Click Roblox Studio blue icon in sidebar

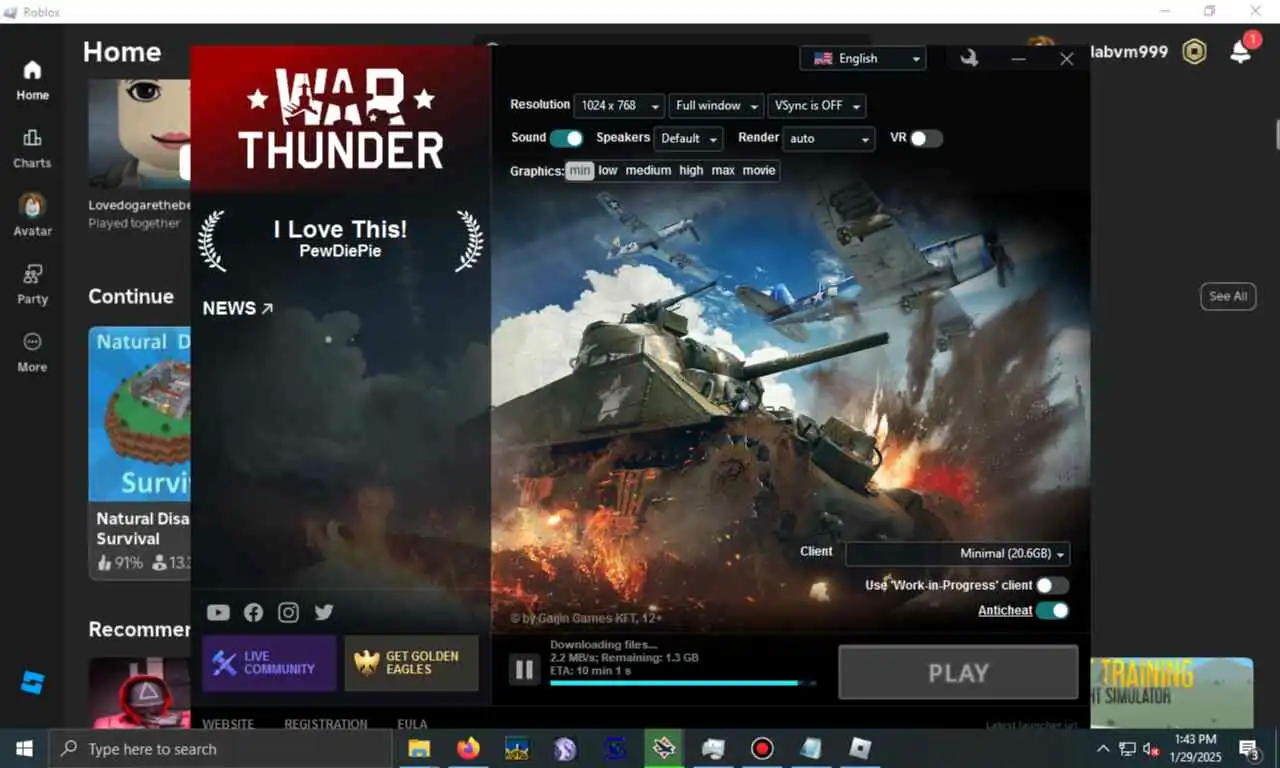(x=32, y=683)
